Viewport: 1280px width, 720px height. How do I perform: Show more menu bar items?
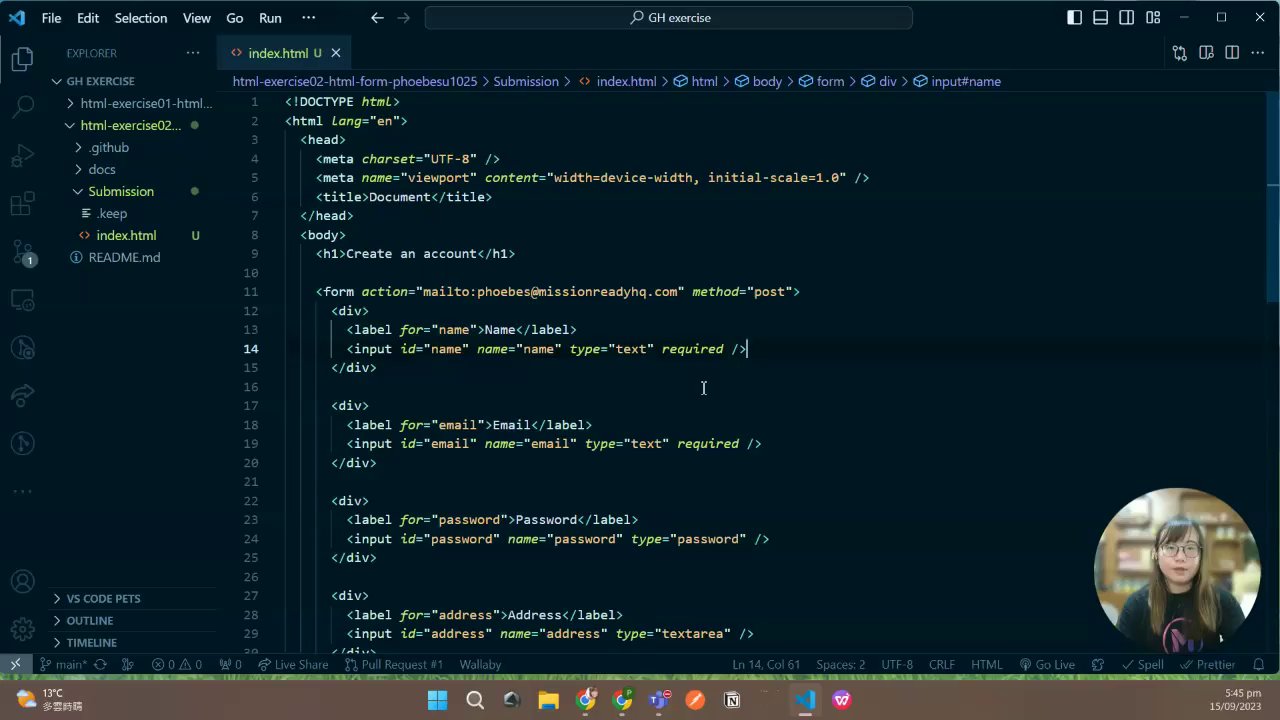[x=308, y=17]
